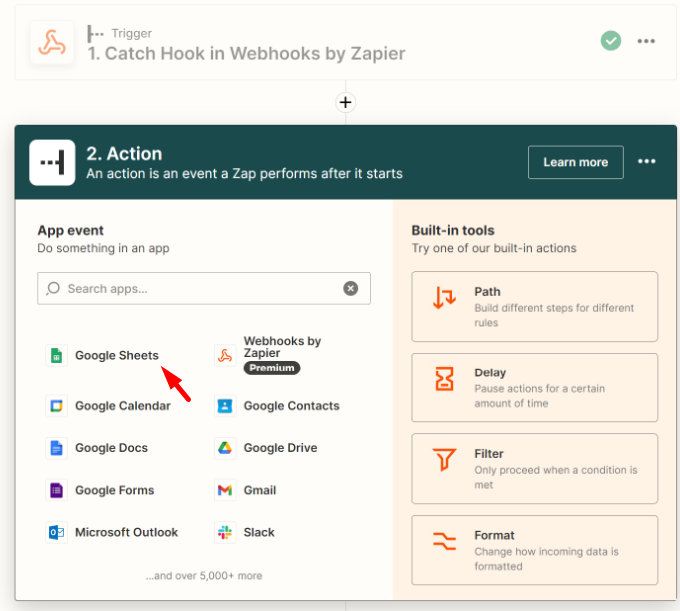Focus the Search apps field
680x611 pixels.
coord(204,288)
